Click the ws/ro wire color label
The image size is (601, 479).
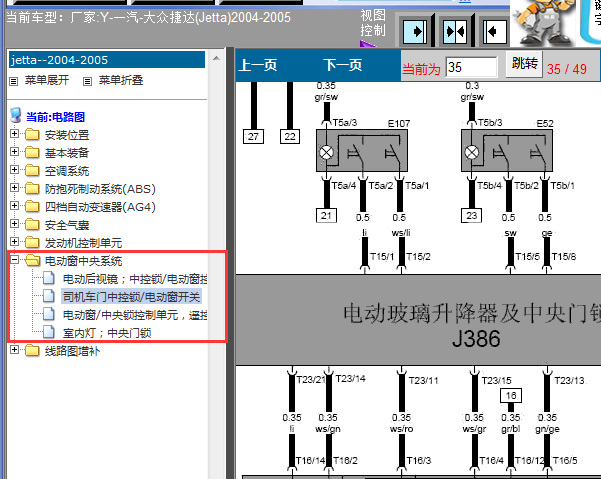[x=401, y=429]
